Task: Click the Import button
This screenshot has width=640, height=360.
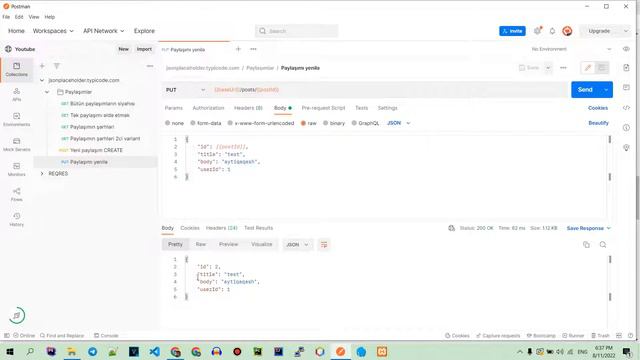Action: point(144,49)
